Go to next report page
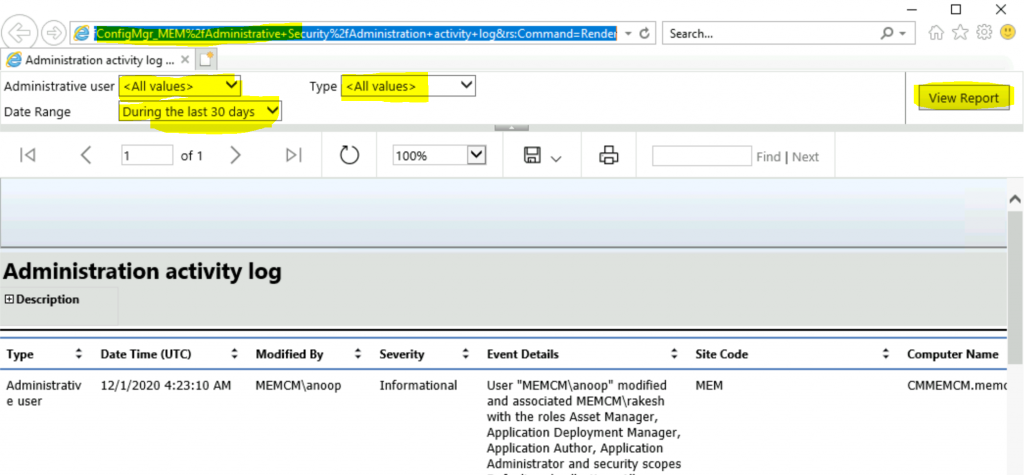Image resolution: width=1024 pixels, height=475 pixels. [236, 156]
